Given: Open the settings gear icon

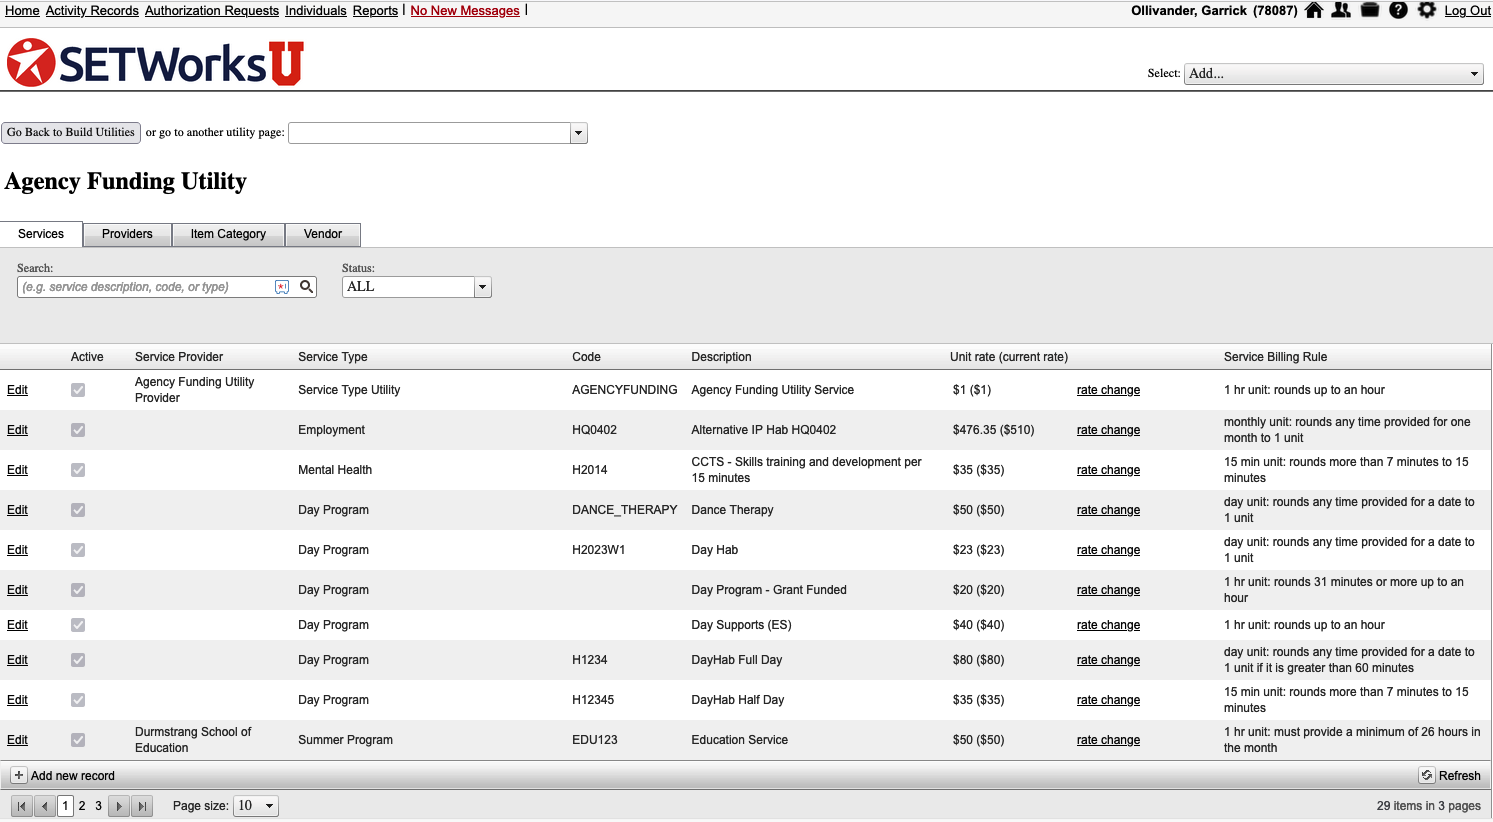Looking at the screenshot, I should click(1427, 10).
